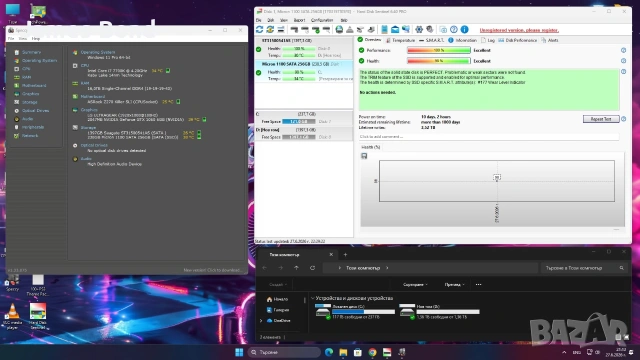Open the Hard Disk Sentinel desktop icon
This screenshot has width=640, height=360.
[38, 316]
